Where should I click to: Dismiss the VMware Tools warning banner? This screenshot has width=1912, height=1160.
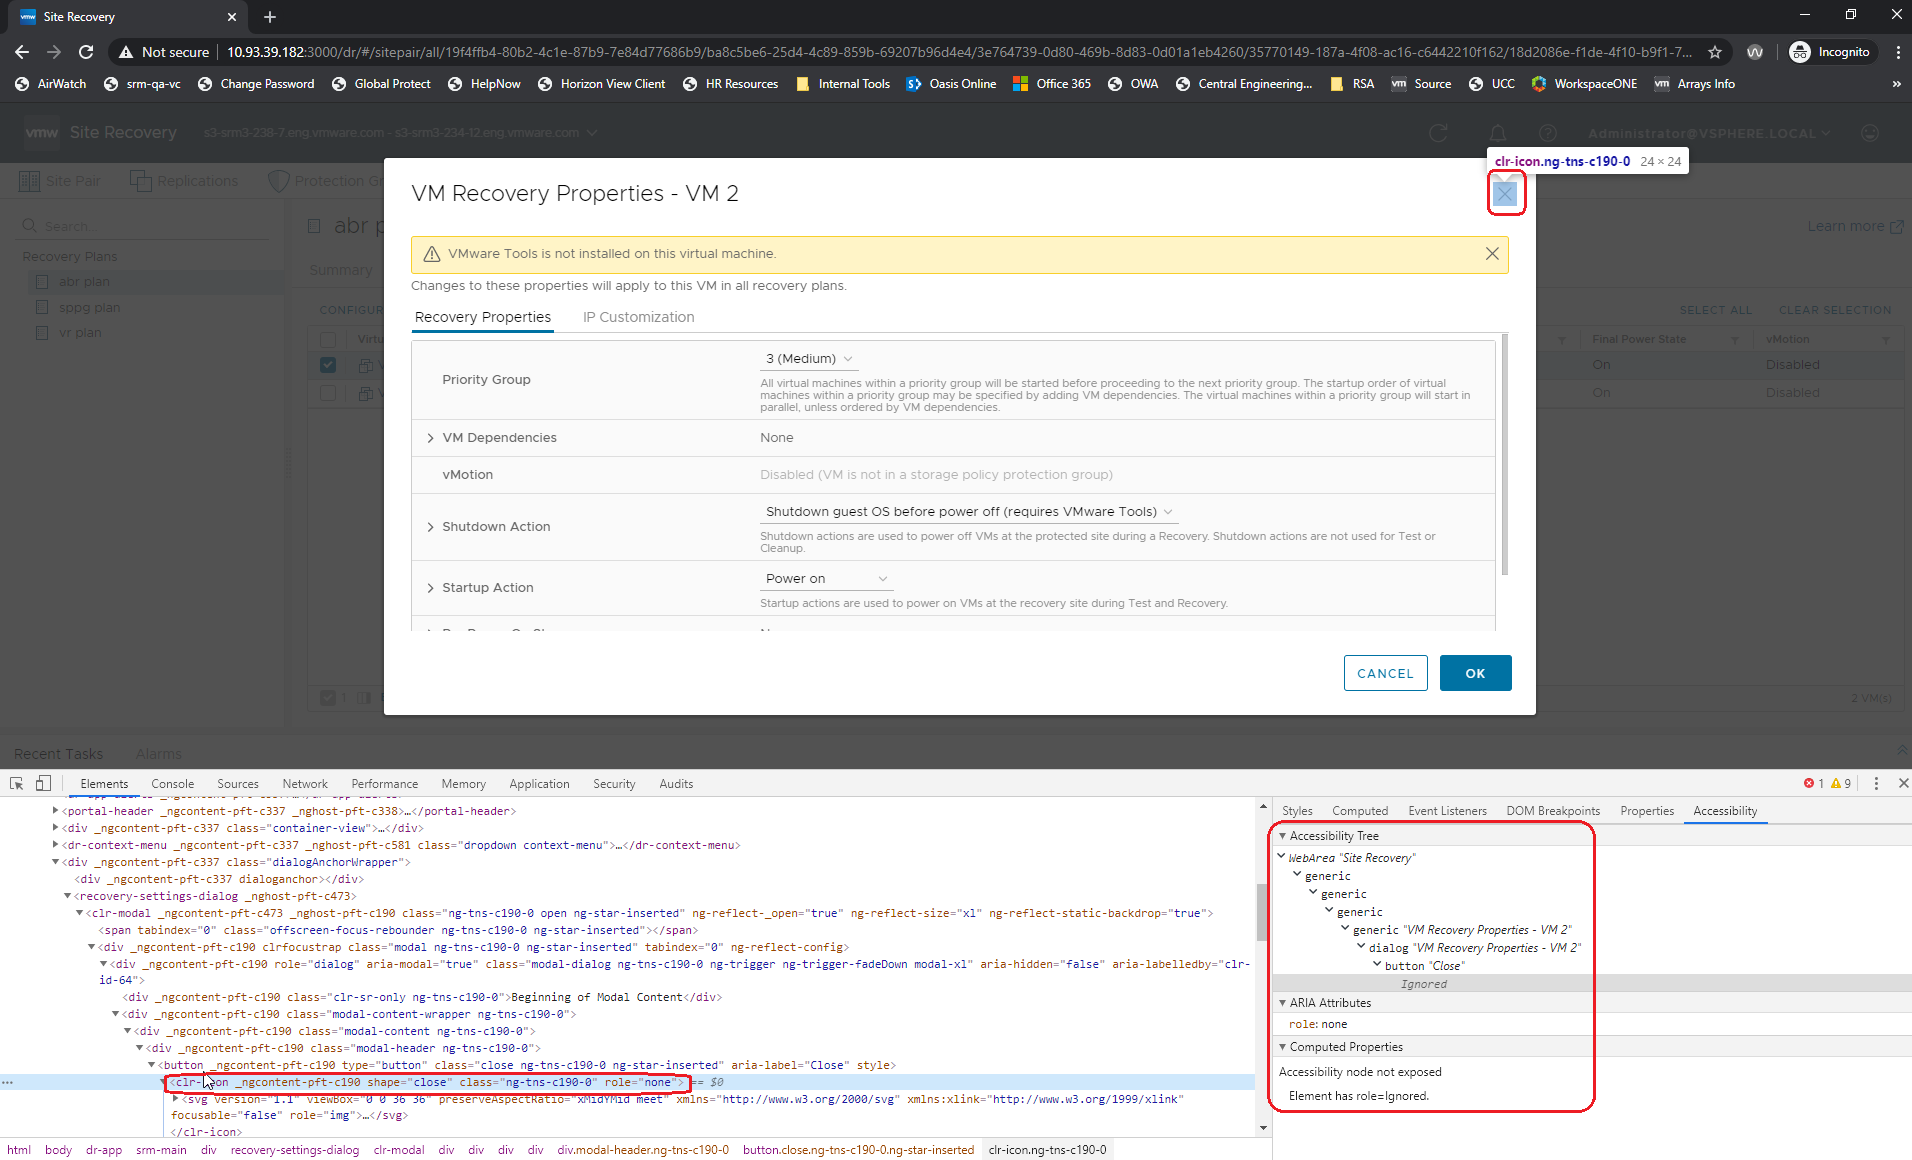1491,253
